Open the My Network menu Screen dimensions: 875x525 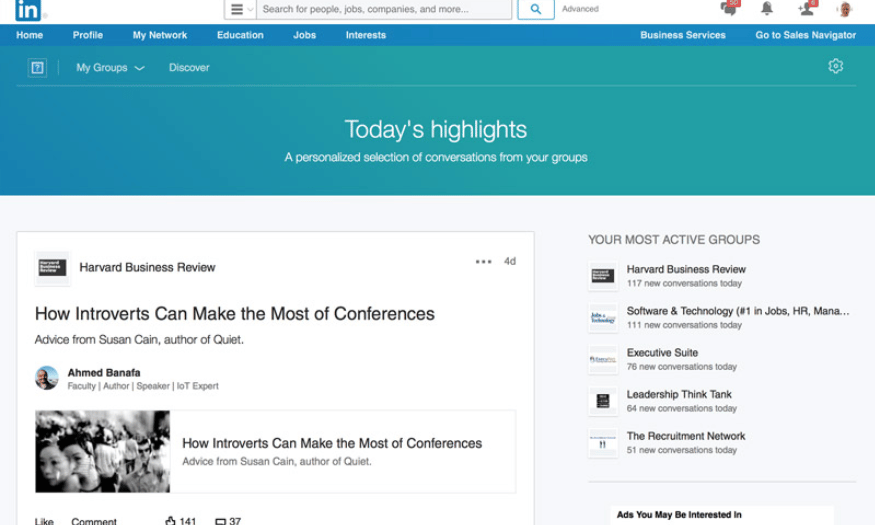click(x=160, y=35)
